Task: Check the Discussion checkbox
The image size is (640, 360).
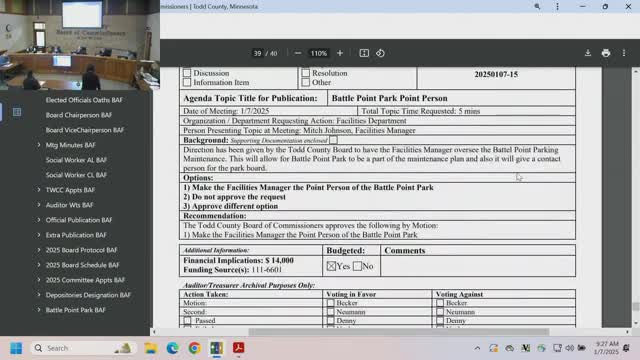Action: (187, 73)
